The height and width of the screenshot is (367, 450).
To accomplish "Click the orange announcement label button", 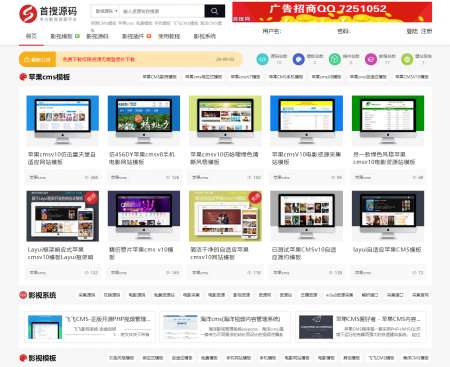I will tap(38, 60).
